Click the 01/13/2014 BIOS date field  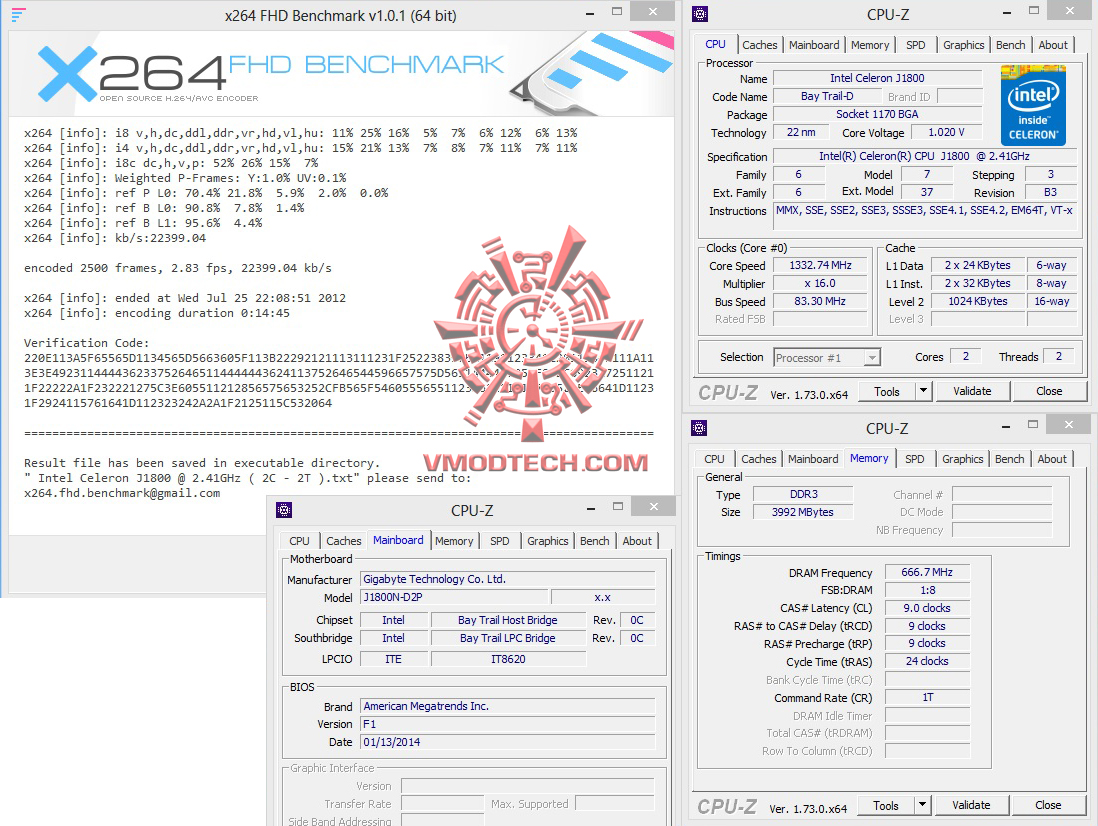(x=508, y=742)
